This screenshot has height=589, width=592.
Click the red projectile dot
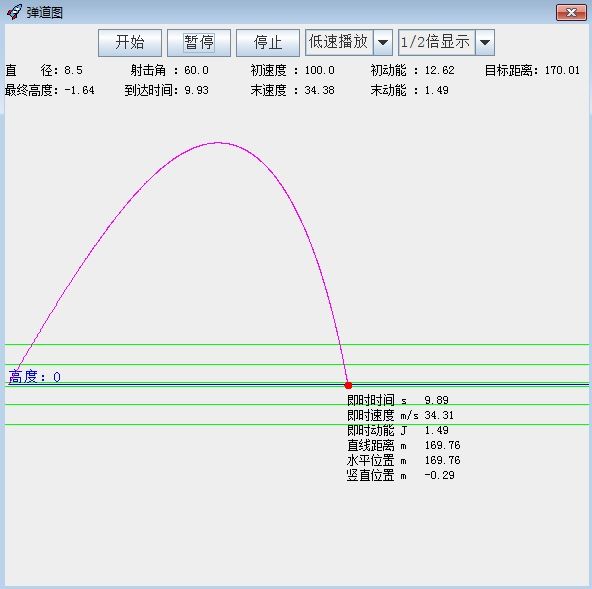pyautogui.click(x=348, y=385)
